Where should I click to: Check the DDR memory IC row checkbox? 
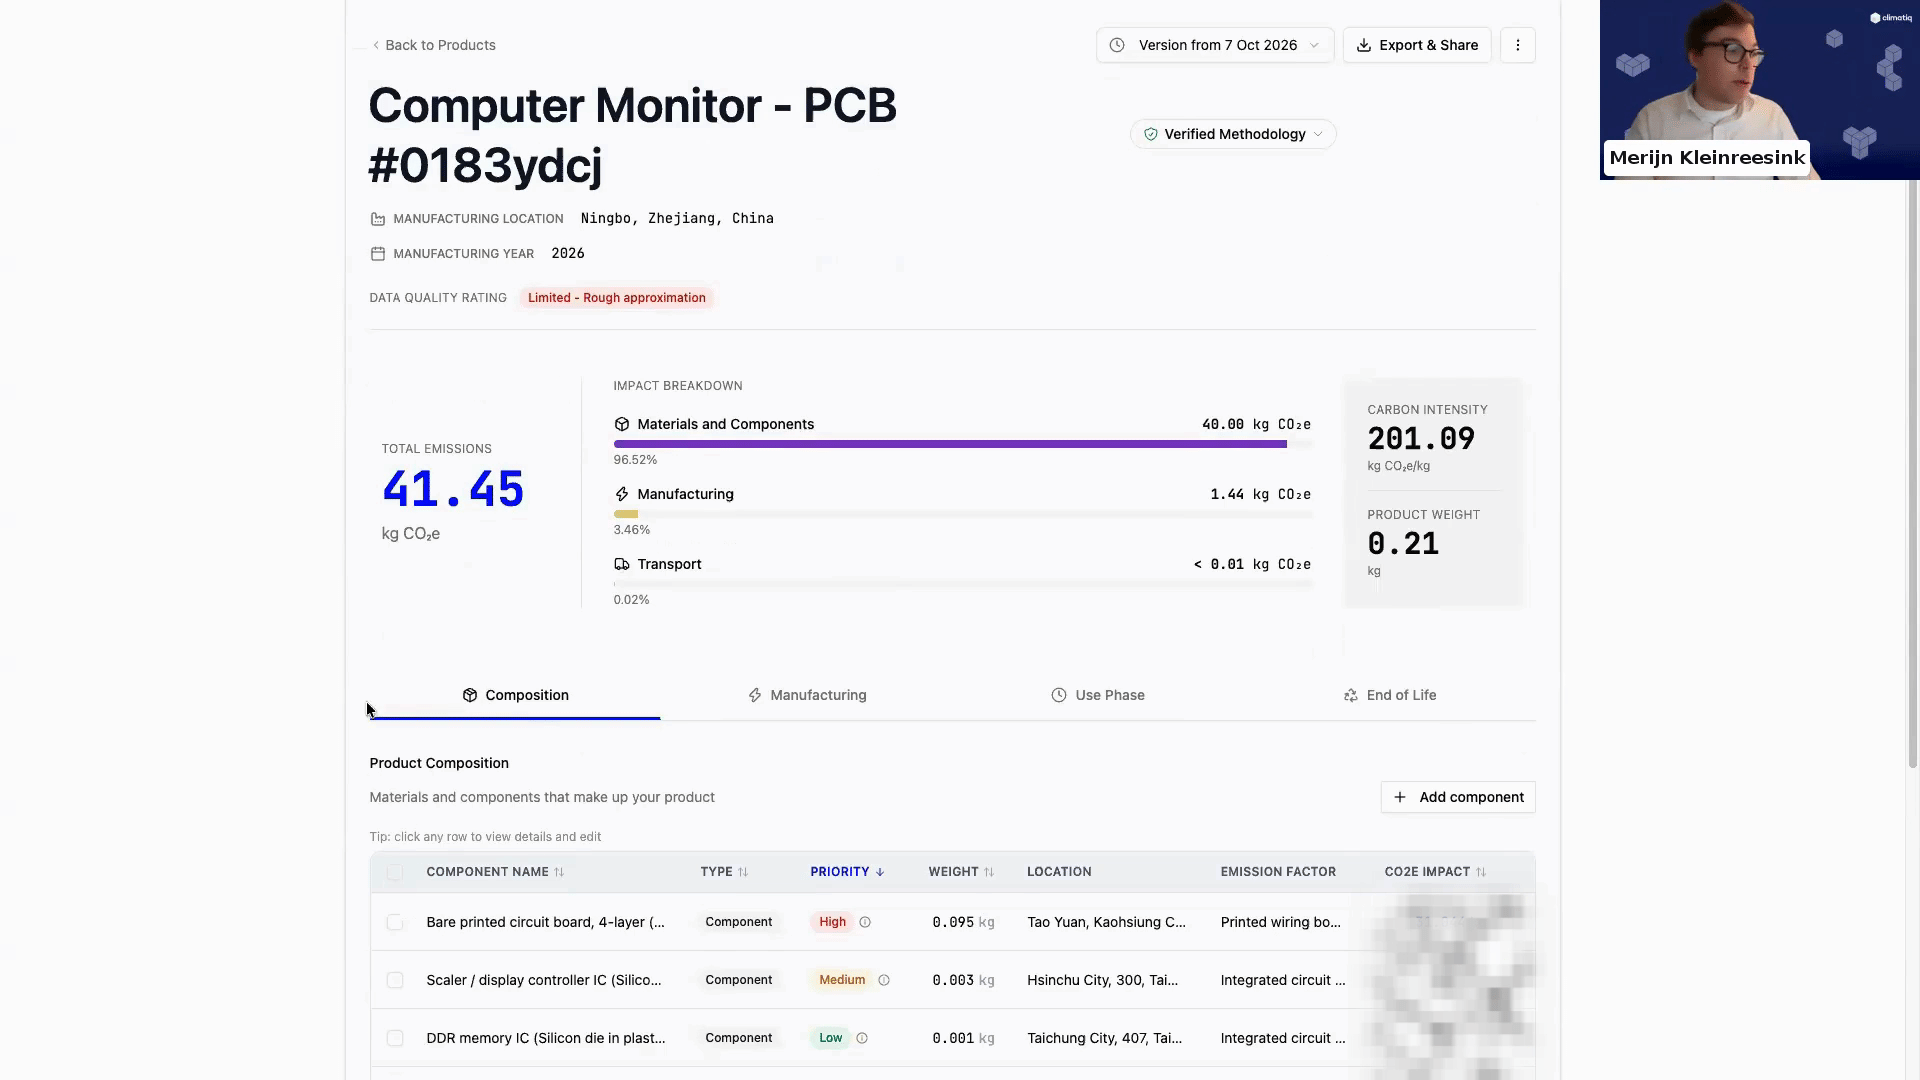click(x=395, y=1038)
